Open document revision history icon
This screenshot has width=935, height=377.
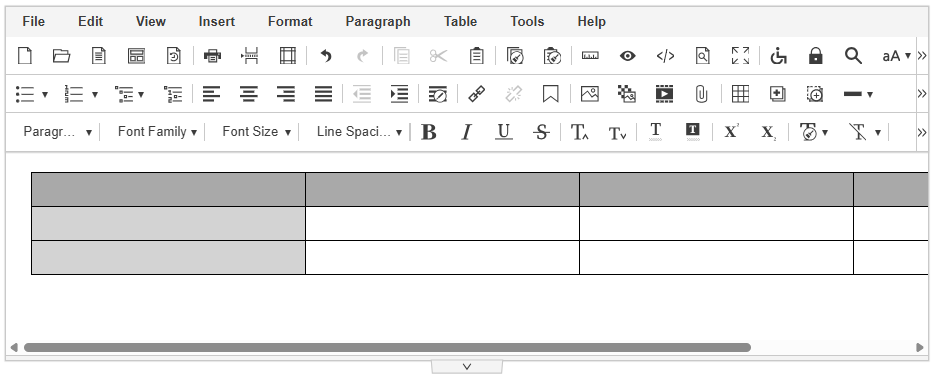[174, 56]
